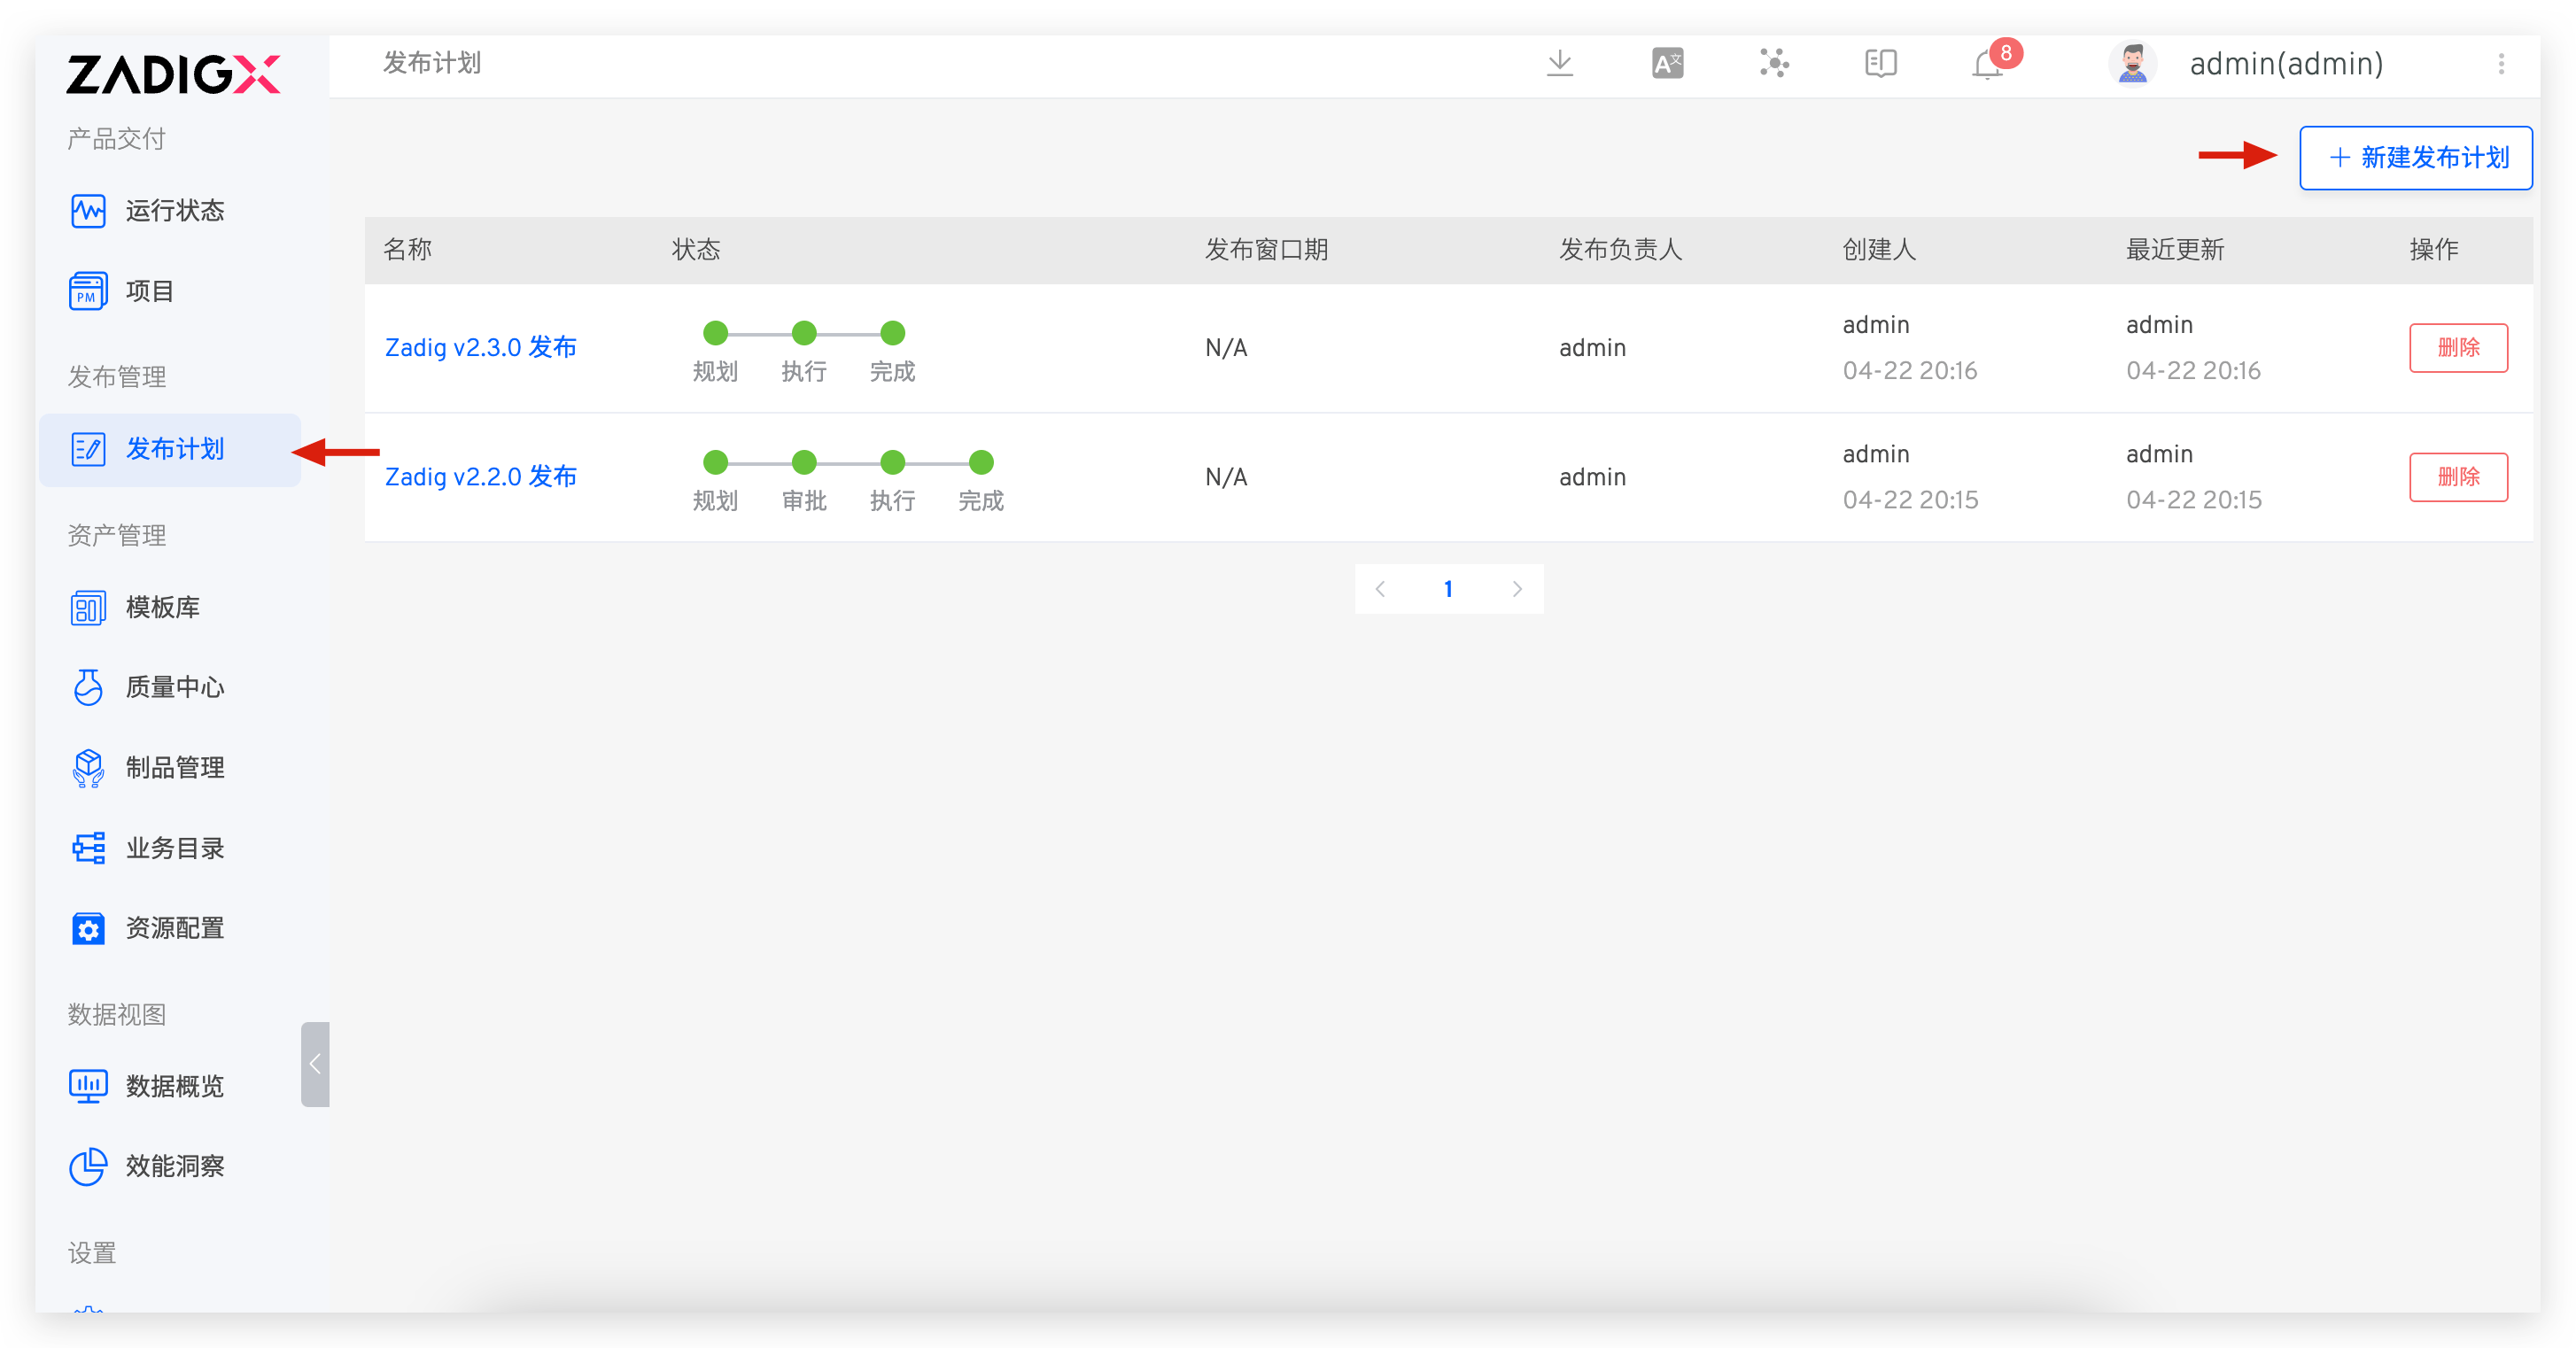Click the download icon in header

[1559, 64]
